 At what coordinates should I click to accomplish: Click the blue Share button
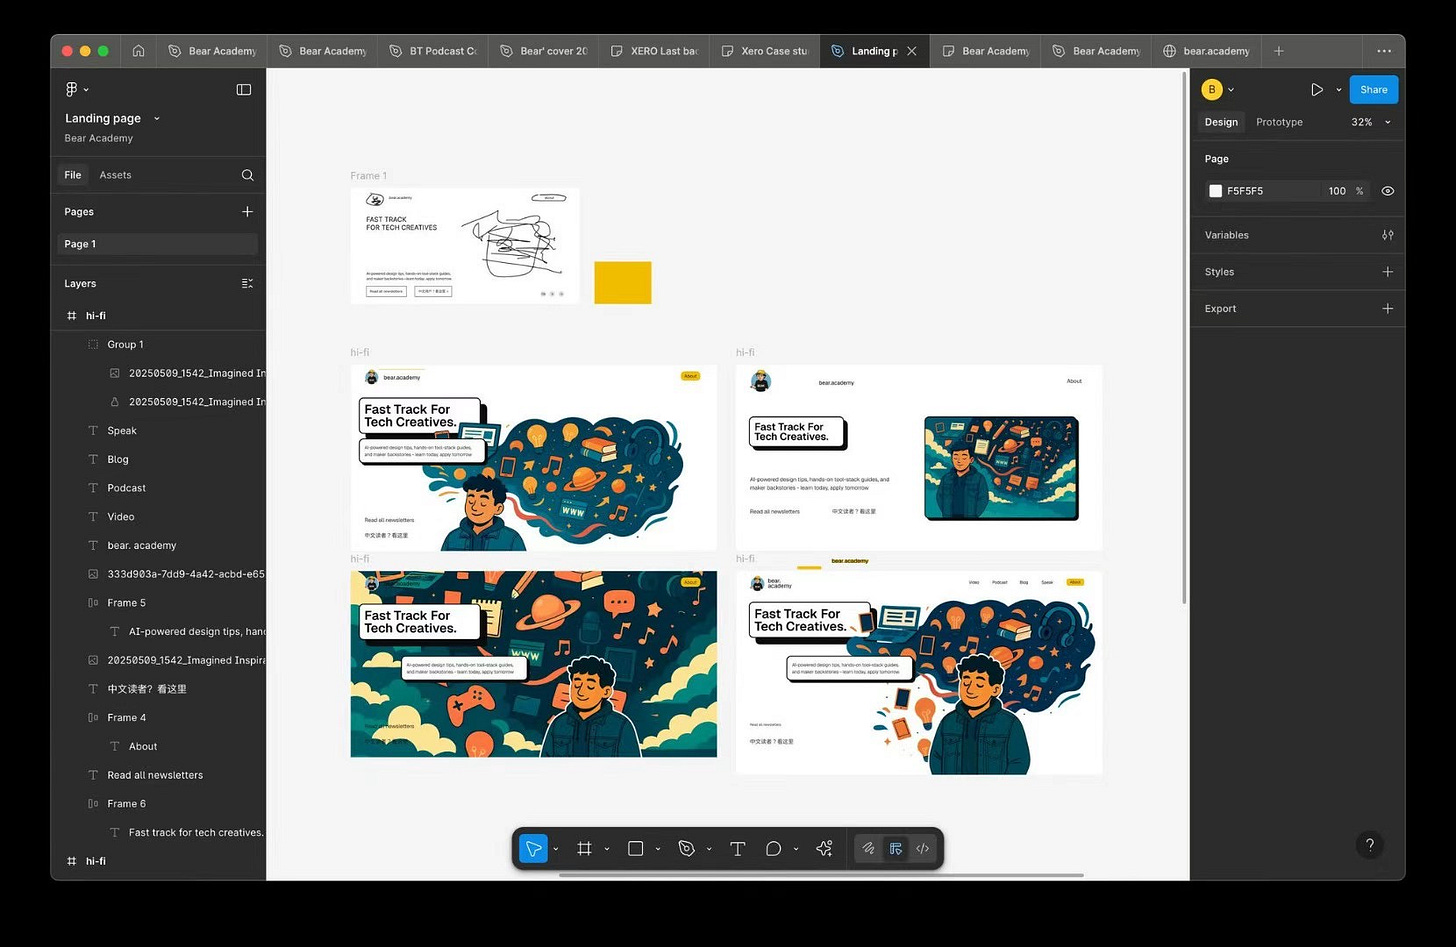1373,89
